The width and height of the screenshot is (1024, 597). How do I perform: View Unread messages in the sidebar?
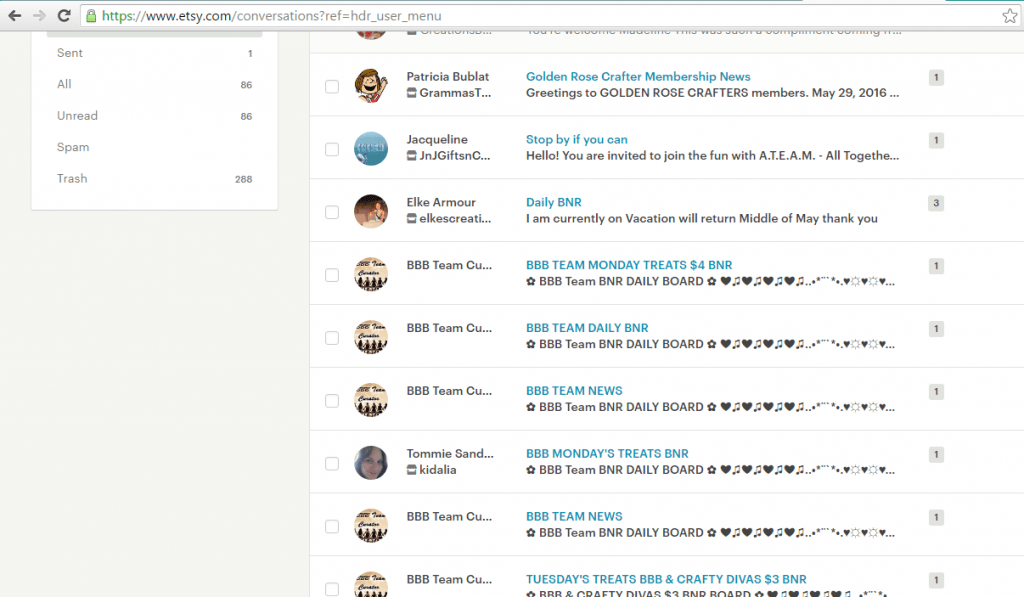click(x=77, y=115)
